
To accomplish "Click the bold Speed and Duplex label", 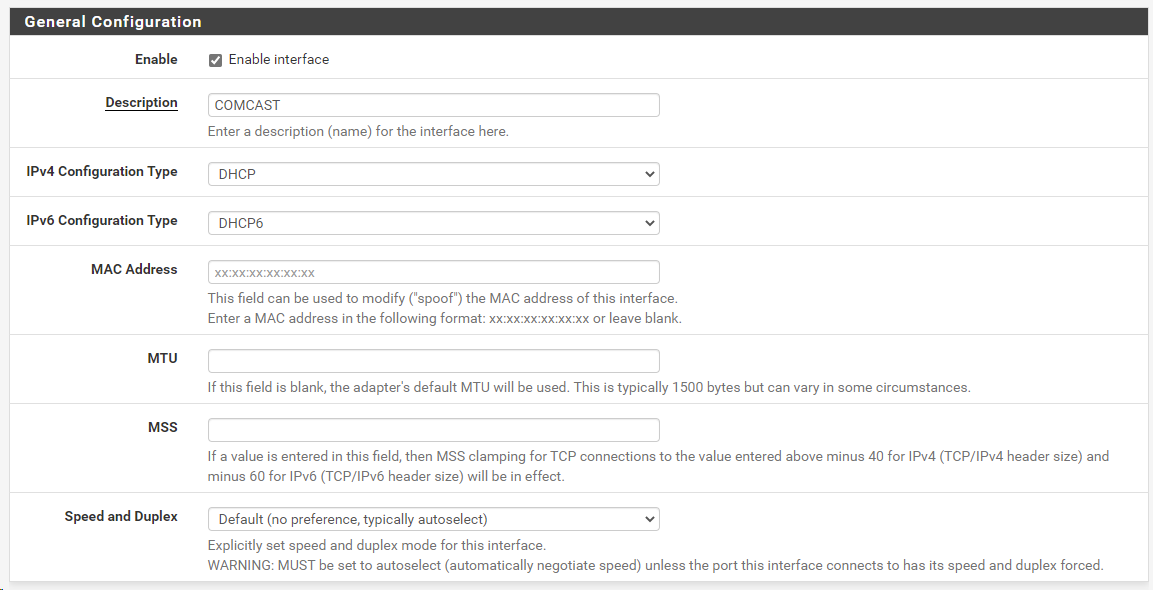I will coord(121,516).
